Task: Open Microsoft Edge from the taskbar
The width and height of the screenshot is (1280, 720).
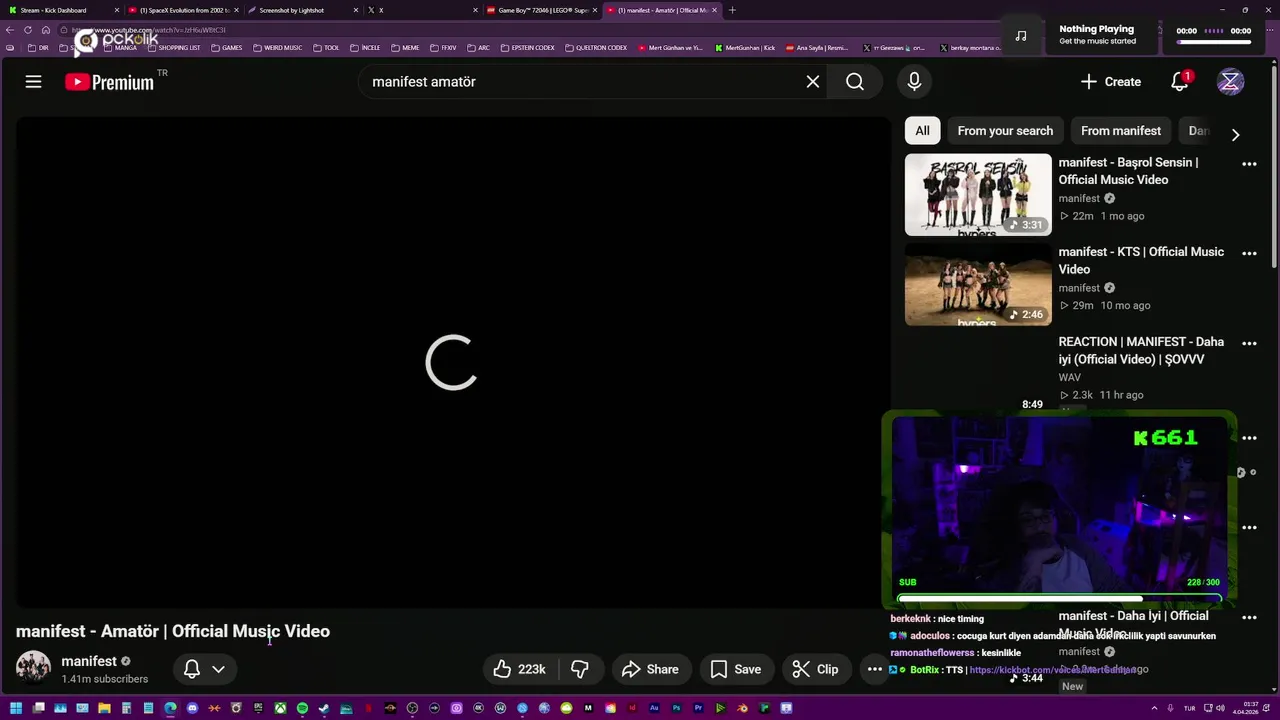Action: click(170, 708)
